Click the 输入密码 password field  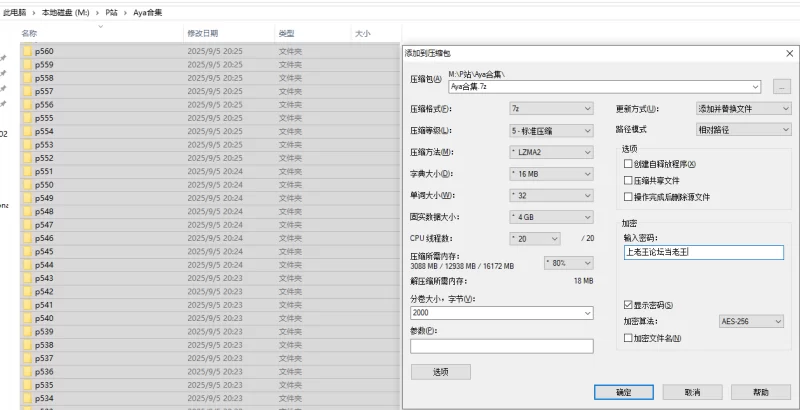(x=702, y=253)
